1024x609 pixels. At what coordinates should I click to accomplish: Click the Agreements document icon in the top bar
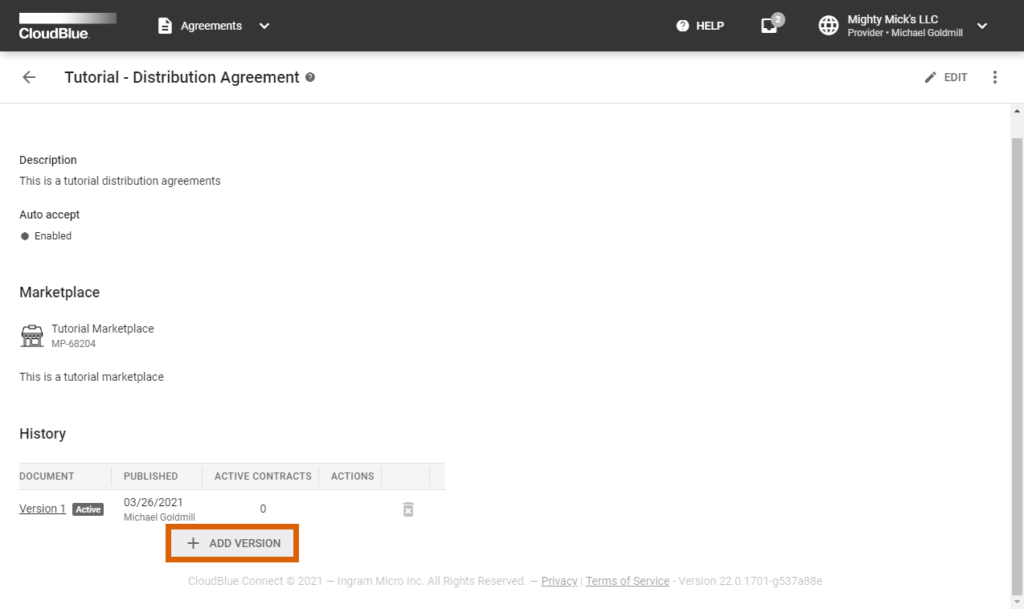coord(163,26)
